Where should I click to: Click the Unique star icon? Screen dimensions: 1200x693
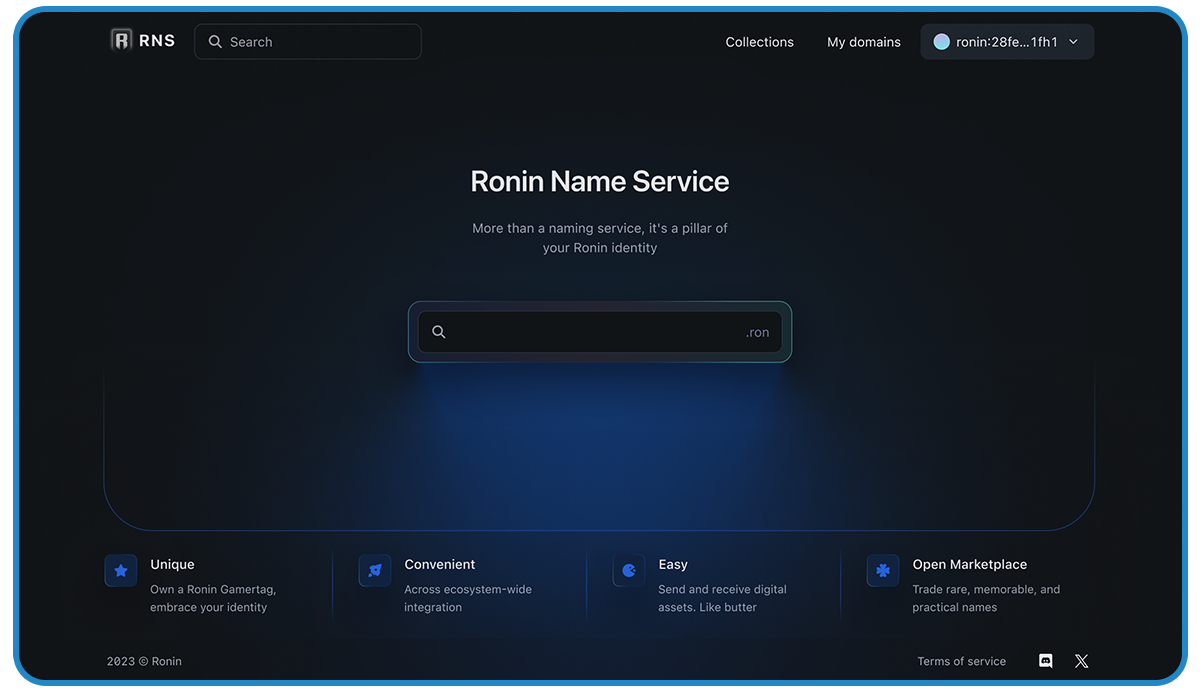[x=121, y=571]
